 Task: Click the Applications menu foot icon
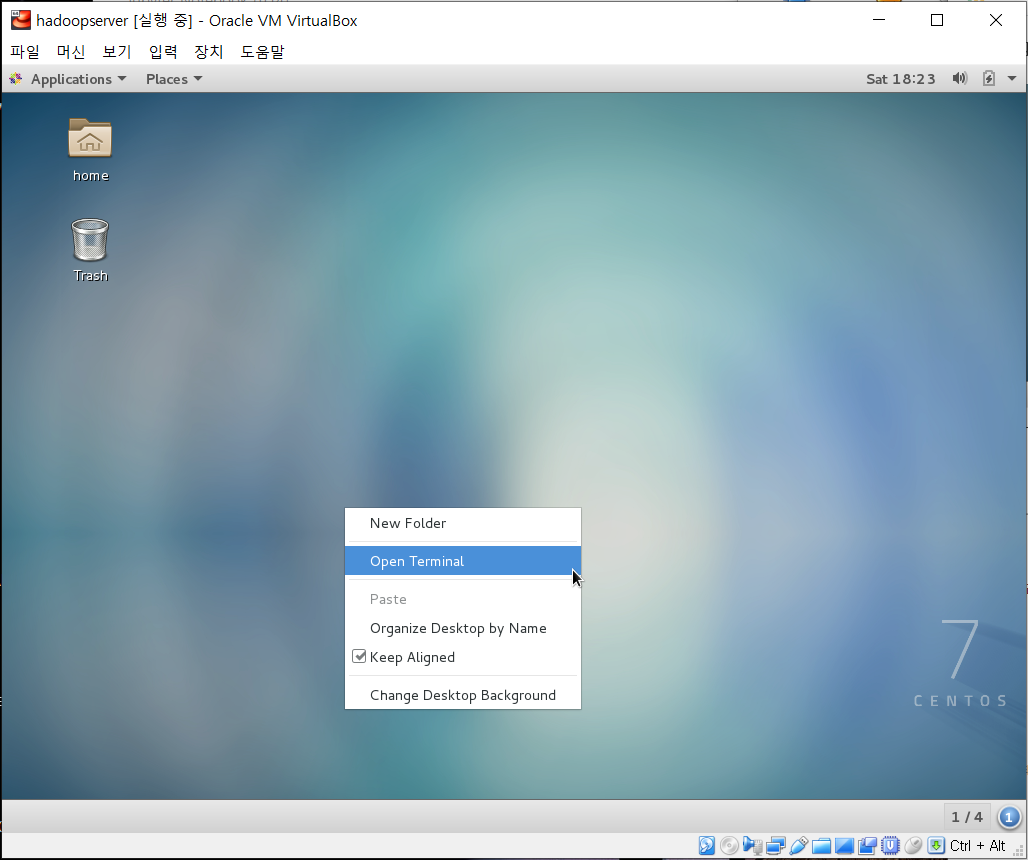click(x=16, y=79)
